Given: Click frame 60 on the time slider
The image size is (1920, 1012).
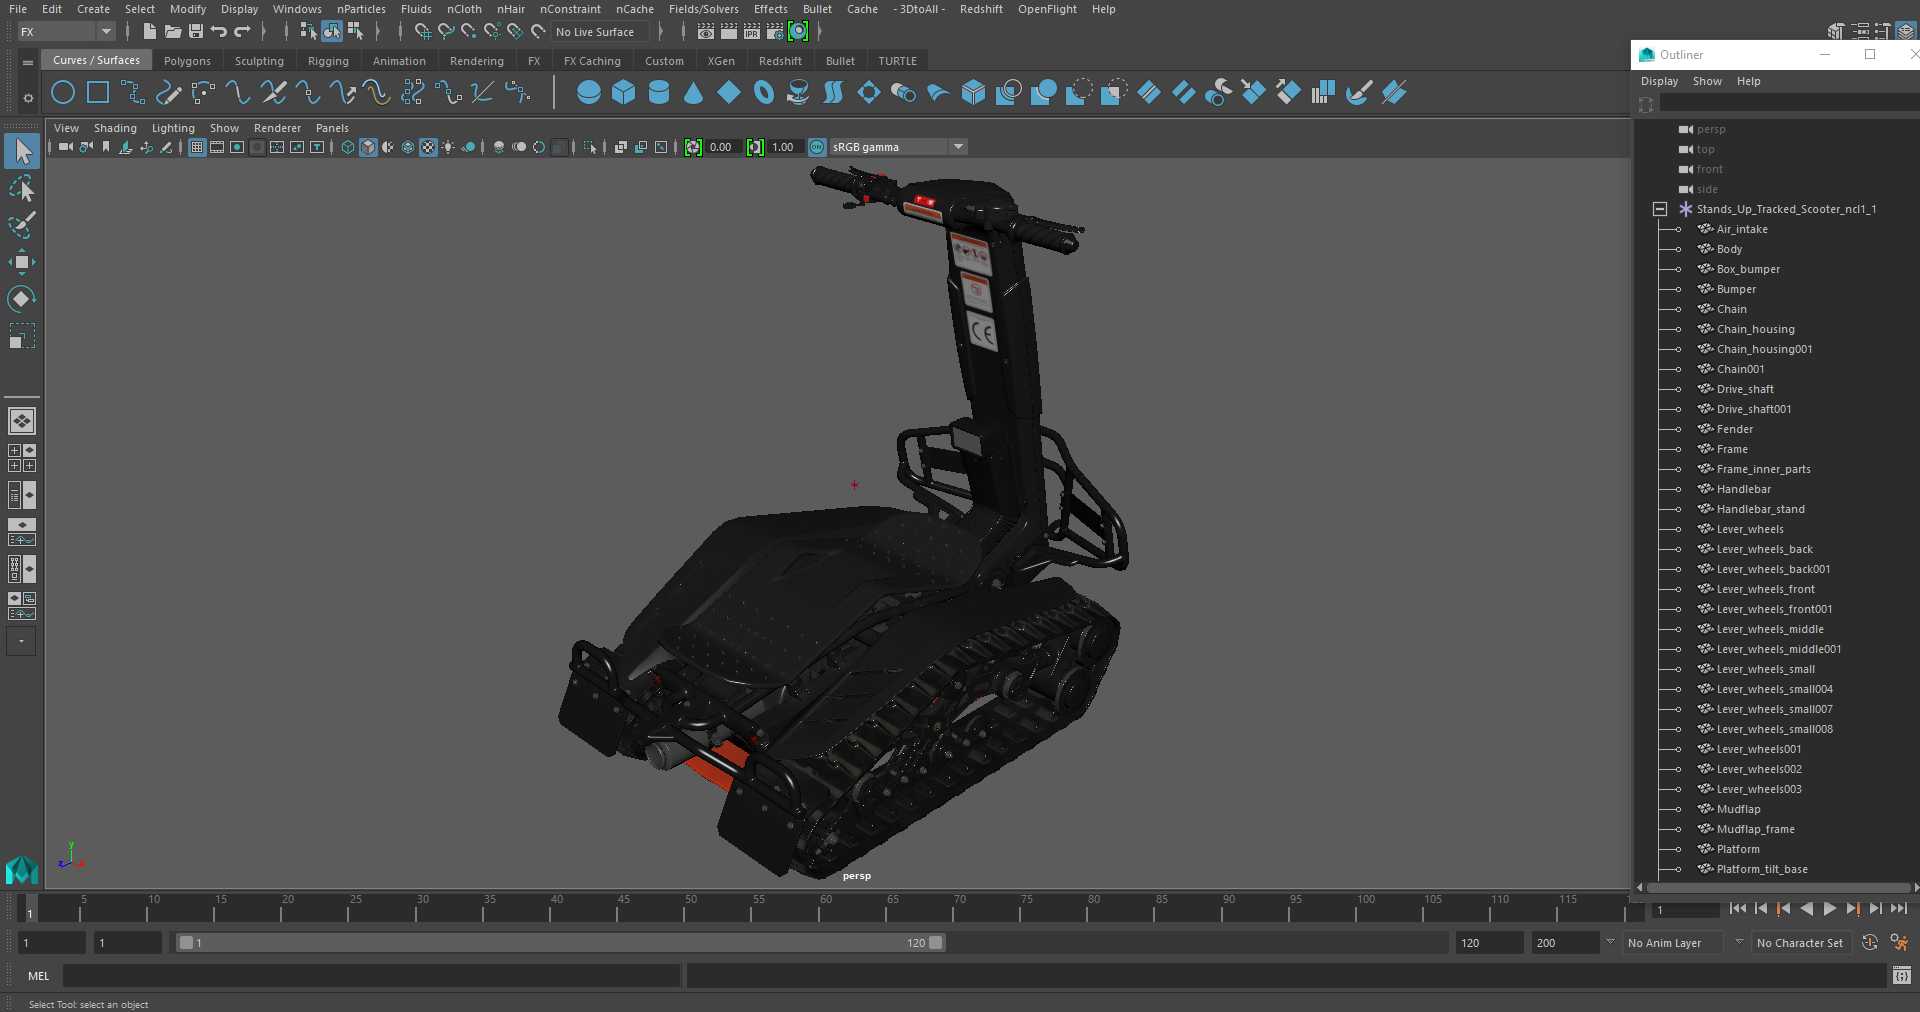Looking at the screenshot, I should point(825,908).
